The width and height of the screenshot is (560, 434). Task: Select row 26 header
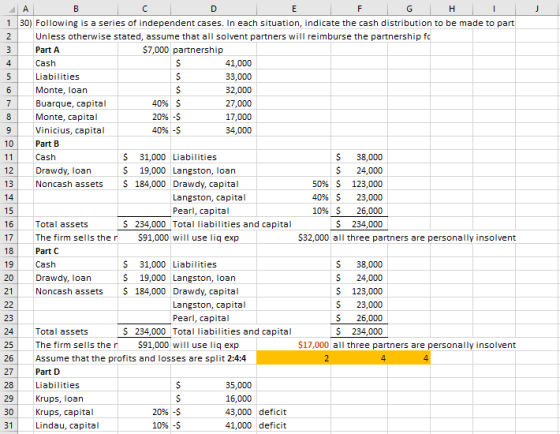[x=9, y=358]
